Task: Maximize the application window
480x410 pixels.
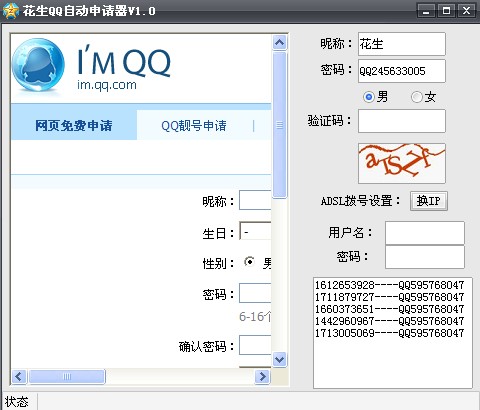Action: [x=446, y=11]
